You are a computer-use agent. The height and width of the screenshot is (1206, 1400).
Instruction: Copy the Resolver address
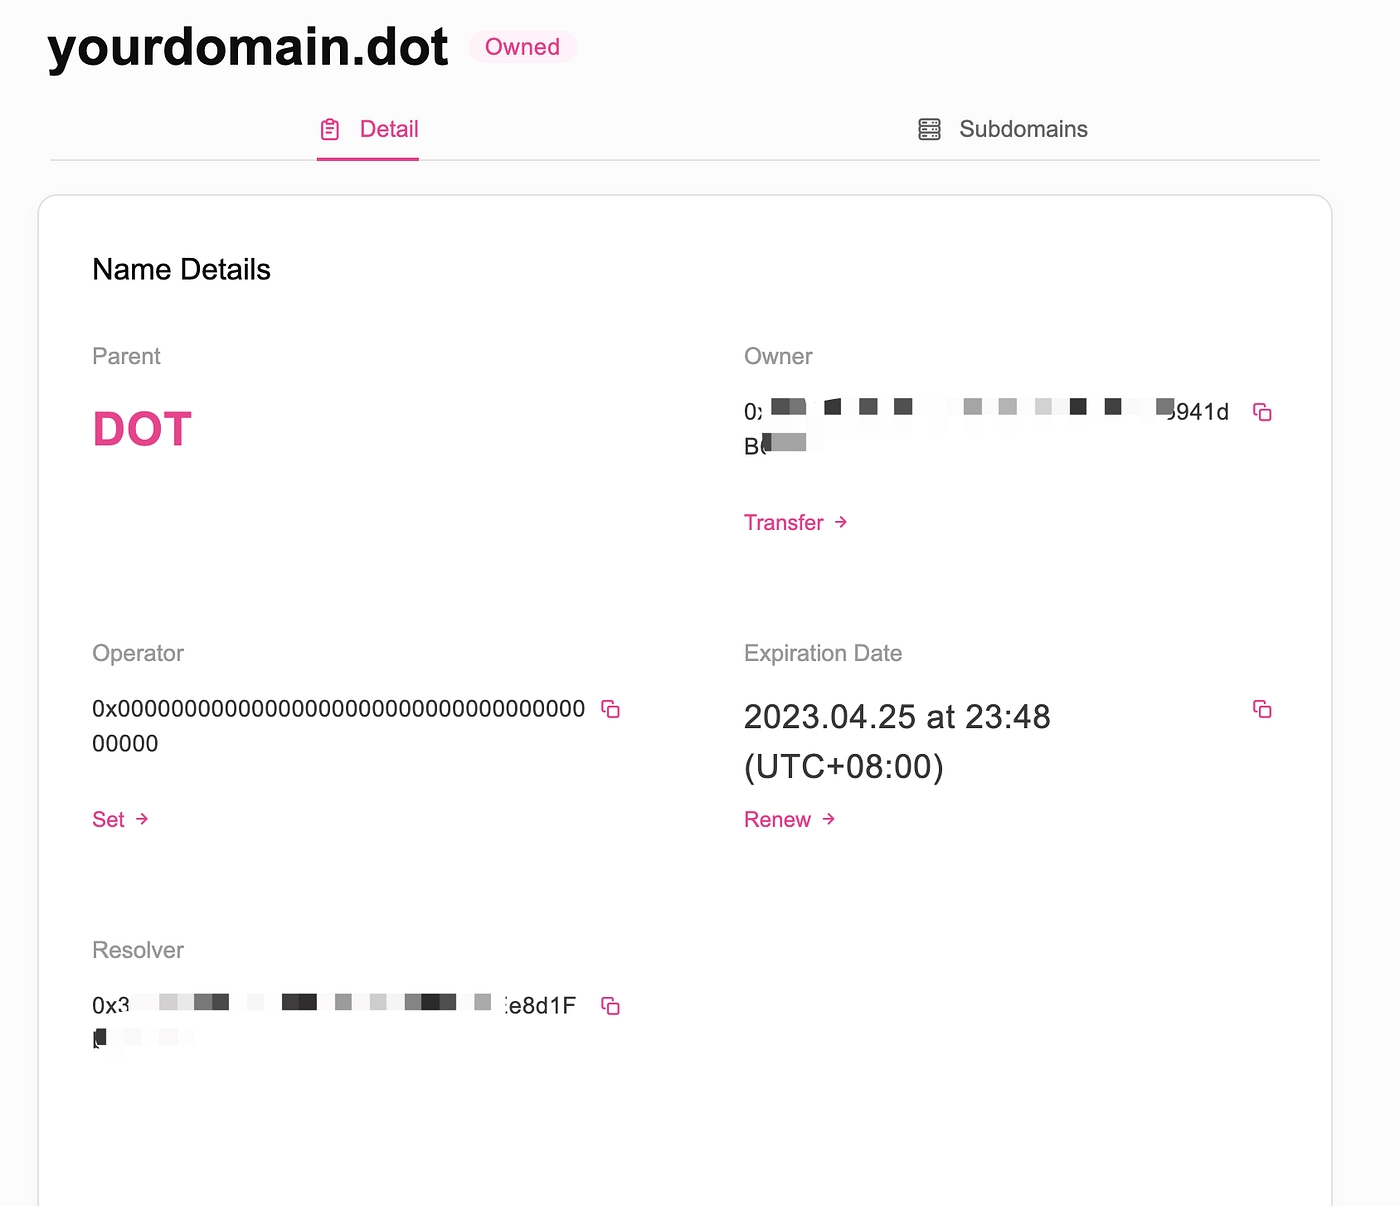(x=610, y=1006)
